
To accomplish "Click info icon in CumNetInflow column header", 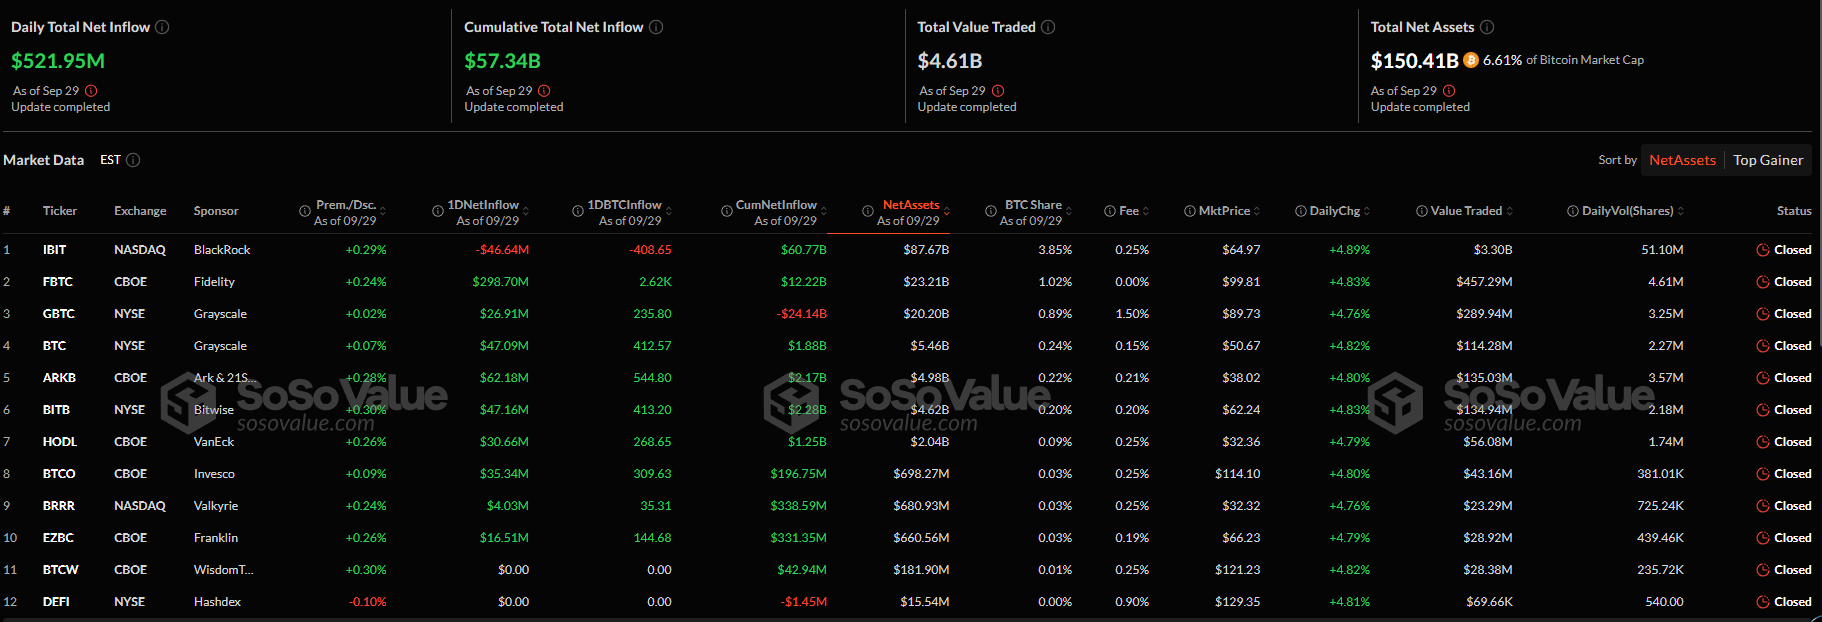I will pyautogui.click(x=727, y=211).
